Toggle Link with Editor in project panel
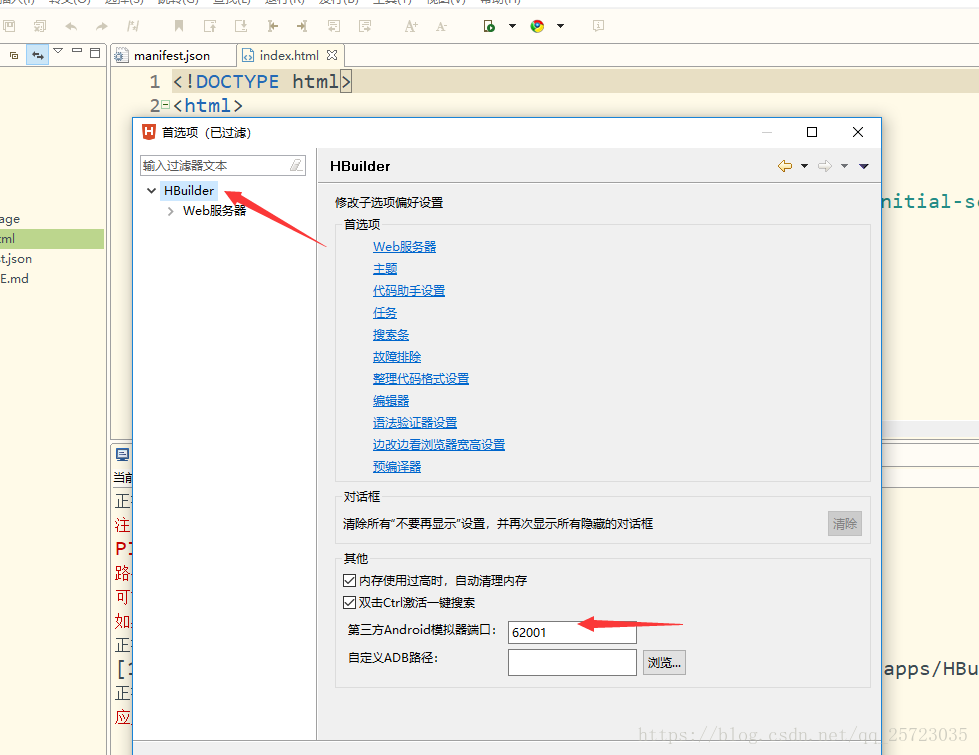Image resolution: width=979 pixels, height=755 pixels. coord(38,55)
